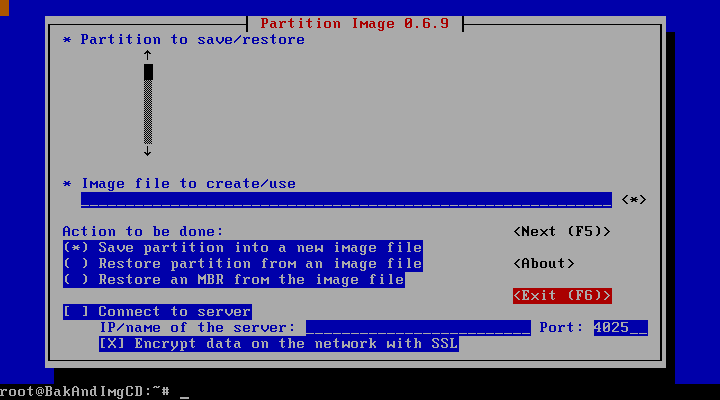720x400 pixels.
Task: Toggle Encrypt data on the network with SSL
Action: [279, 344]
